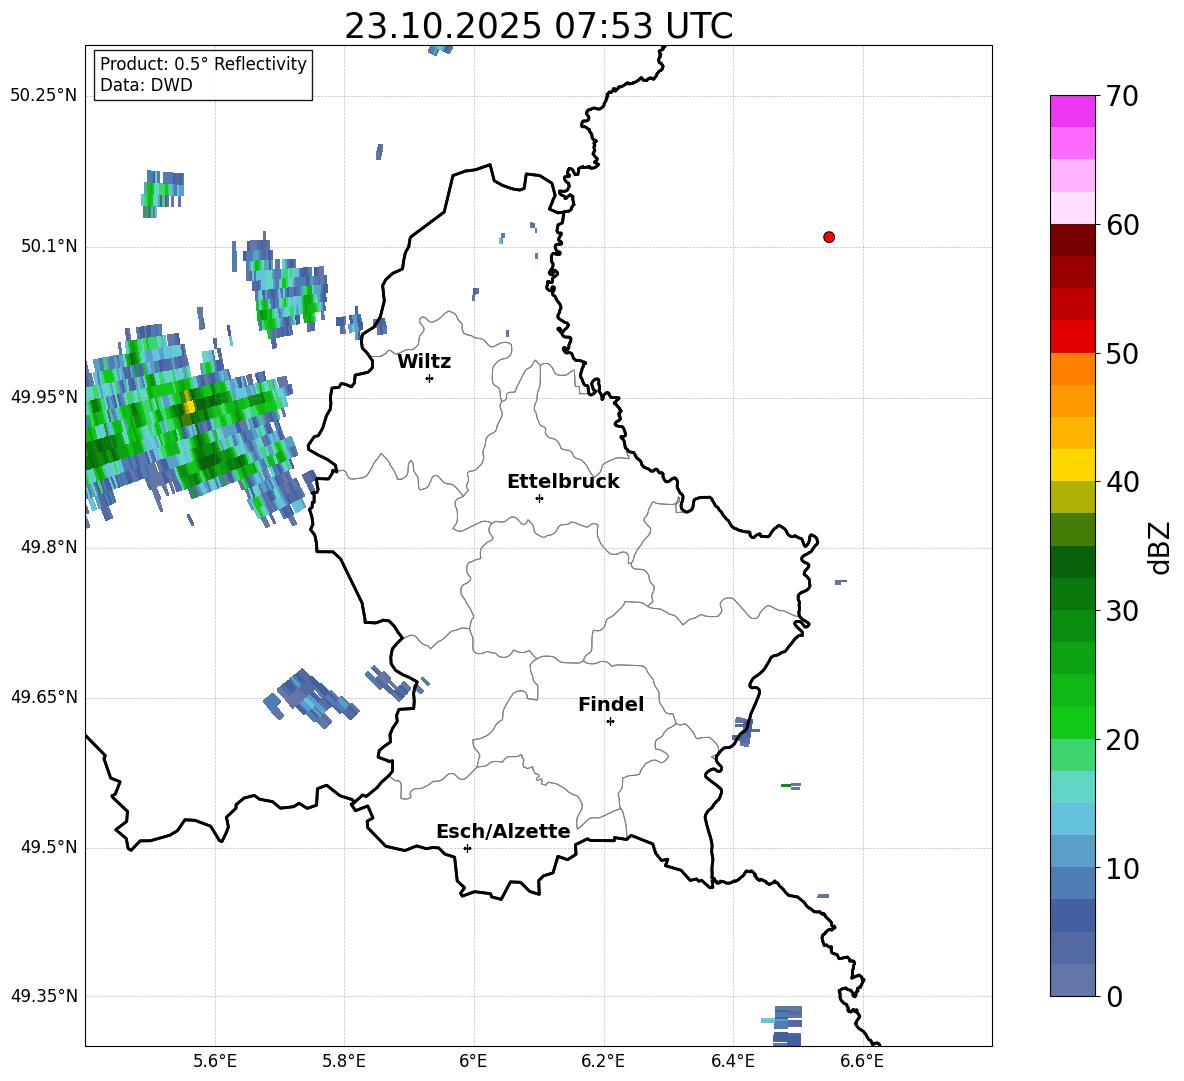The width and height of the screenshot is (1184, 1081).
Task: Click the 70 value on the colorbar
Action: (1122, 96)
